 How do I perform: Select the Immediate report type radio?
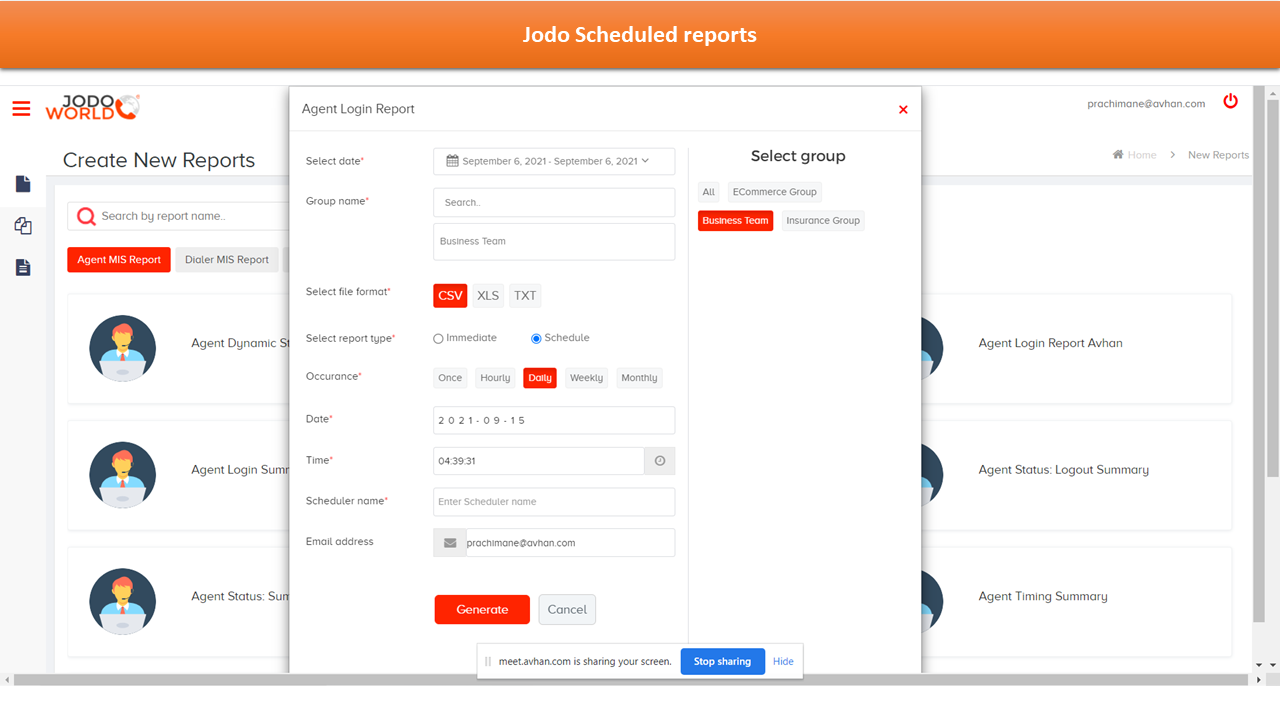coord(438,339)
